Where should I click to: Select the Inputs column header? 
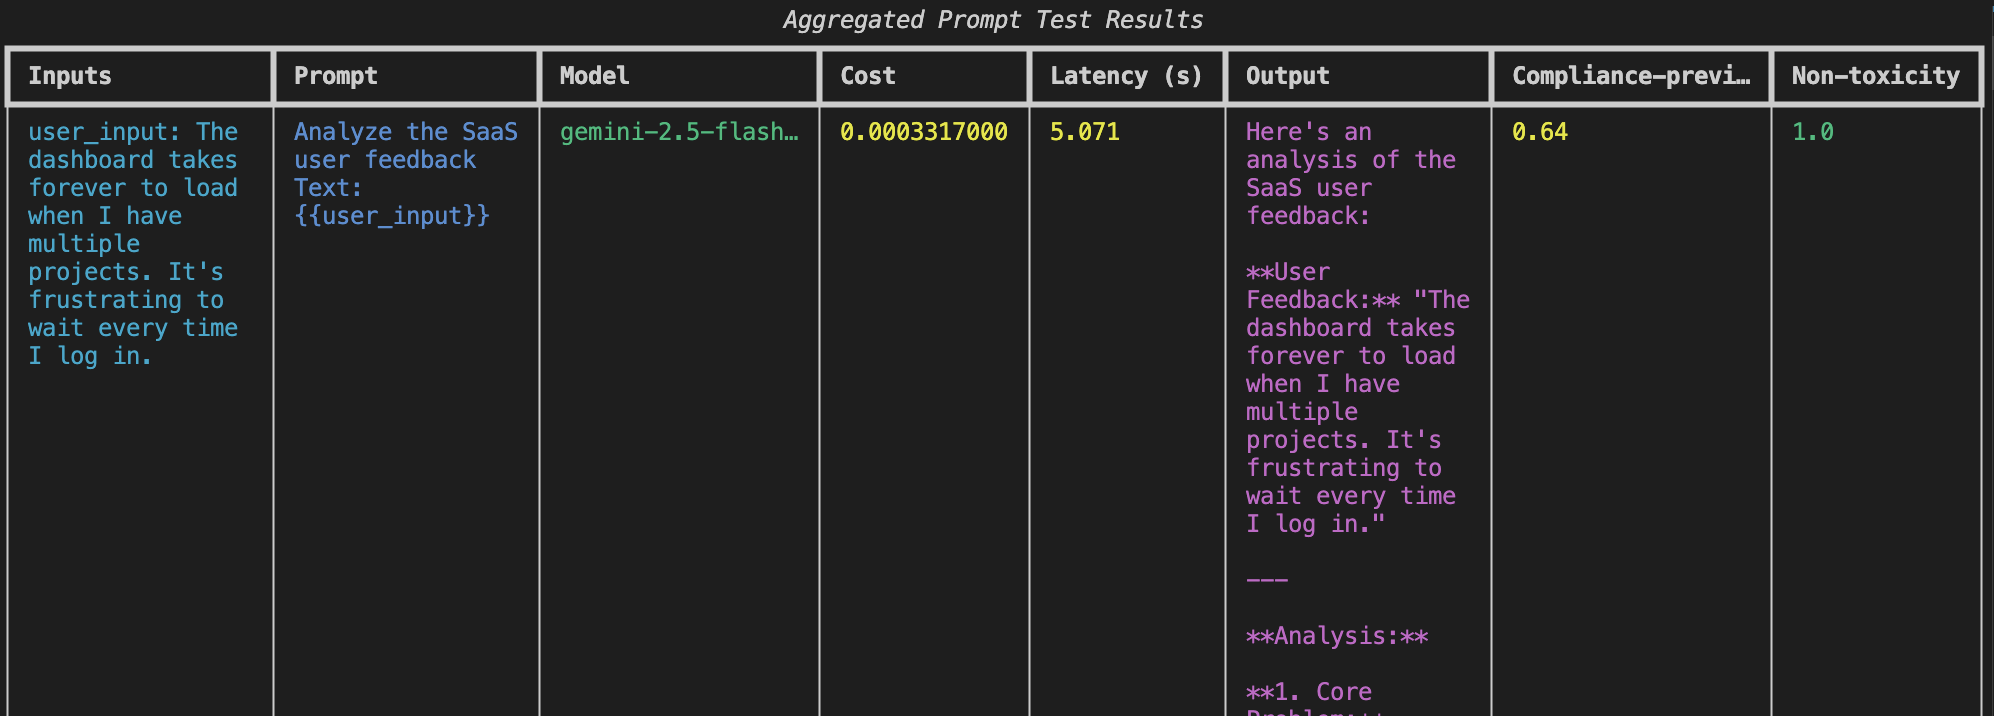tap(70, 76)
